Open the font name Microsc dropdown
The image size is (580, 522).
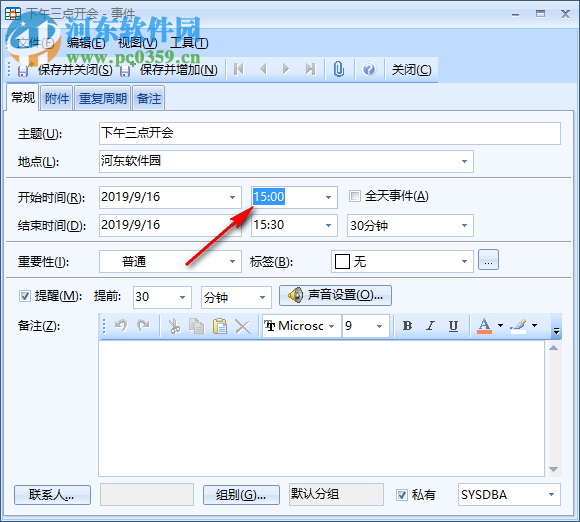332,326
